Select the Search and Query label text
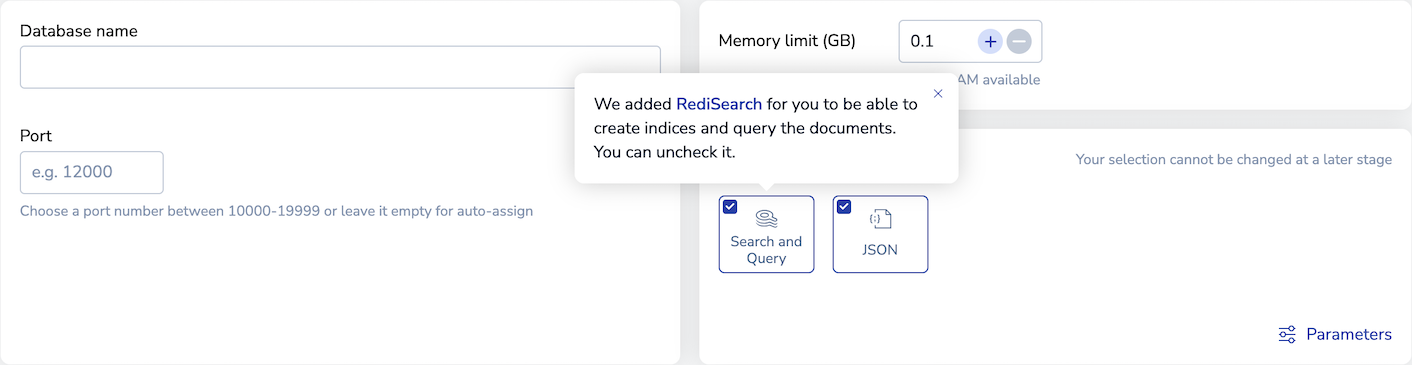This screenshot has width=1412, height=365. (766, 250)
